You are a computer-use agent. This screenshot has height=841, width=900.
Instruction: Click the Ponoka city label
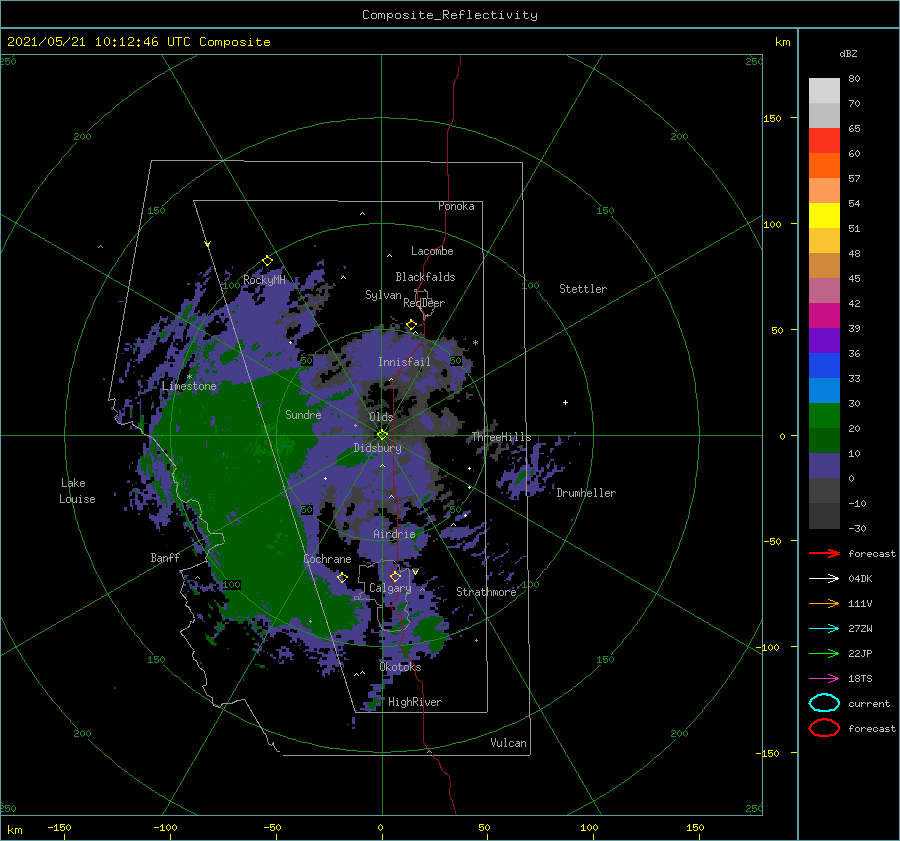point(456,206)
